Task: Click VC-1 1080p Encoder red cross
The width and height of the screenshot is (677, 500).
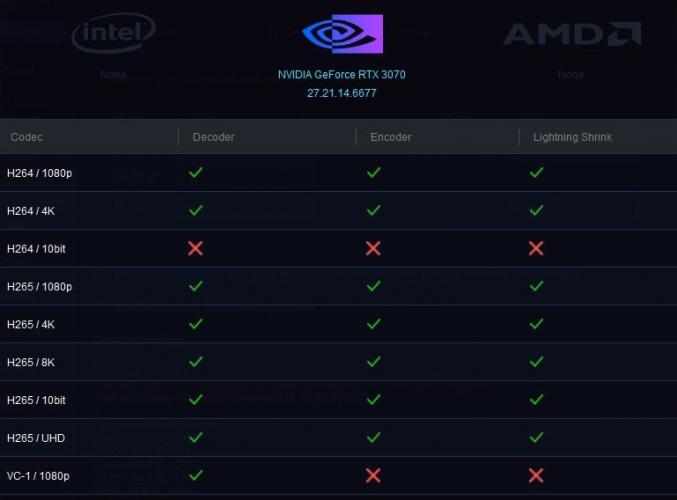Action: 373,475
